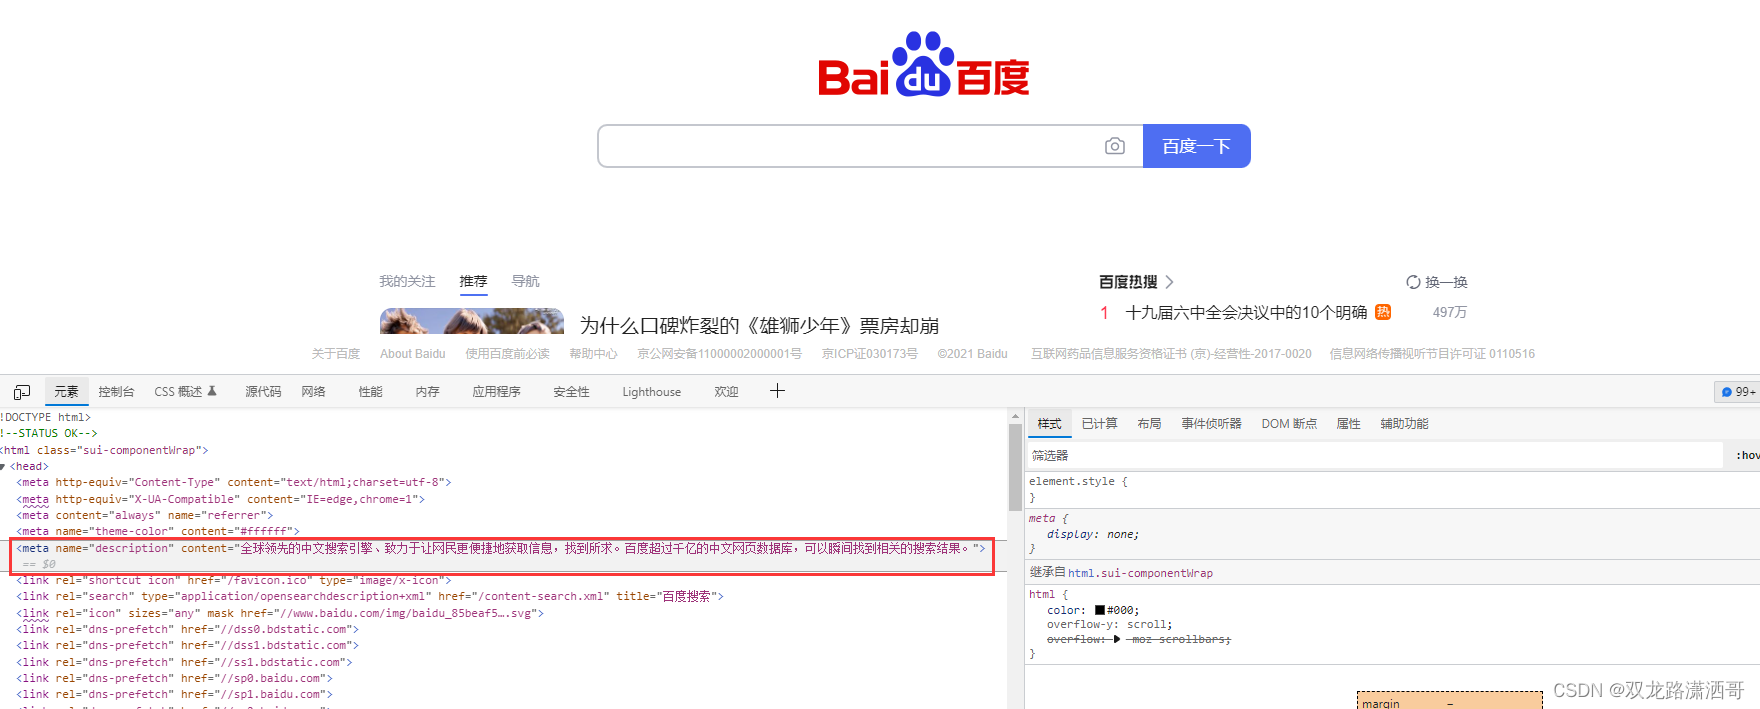Screen dimensions: 1760x709
Task: Open the 京ICP证030173号 footer link
Action: 869,354
